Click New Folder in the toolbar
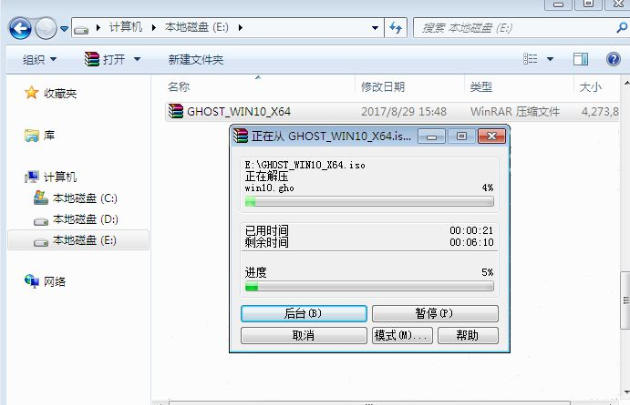Viewport: 630px width, 405px height. [x=195, y=60]
